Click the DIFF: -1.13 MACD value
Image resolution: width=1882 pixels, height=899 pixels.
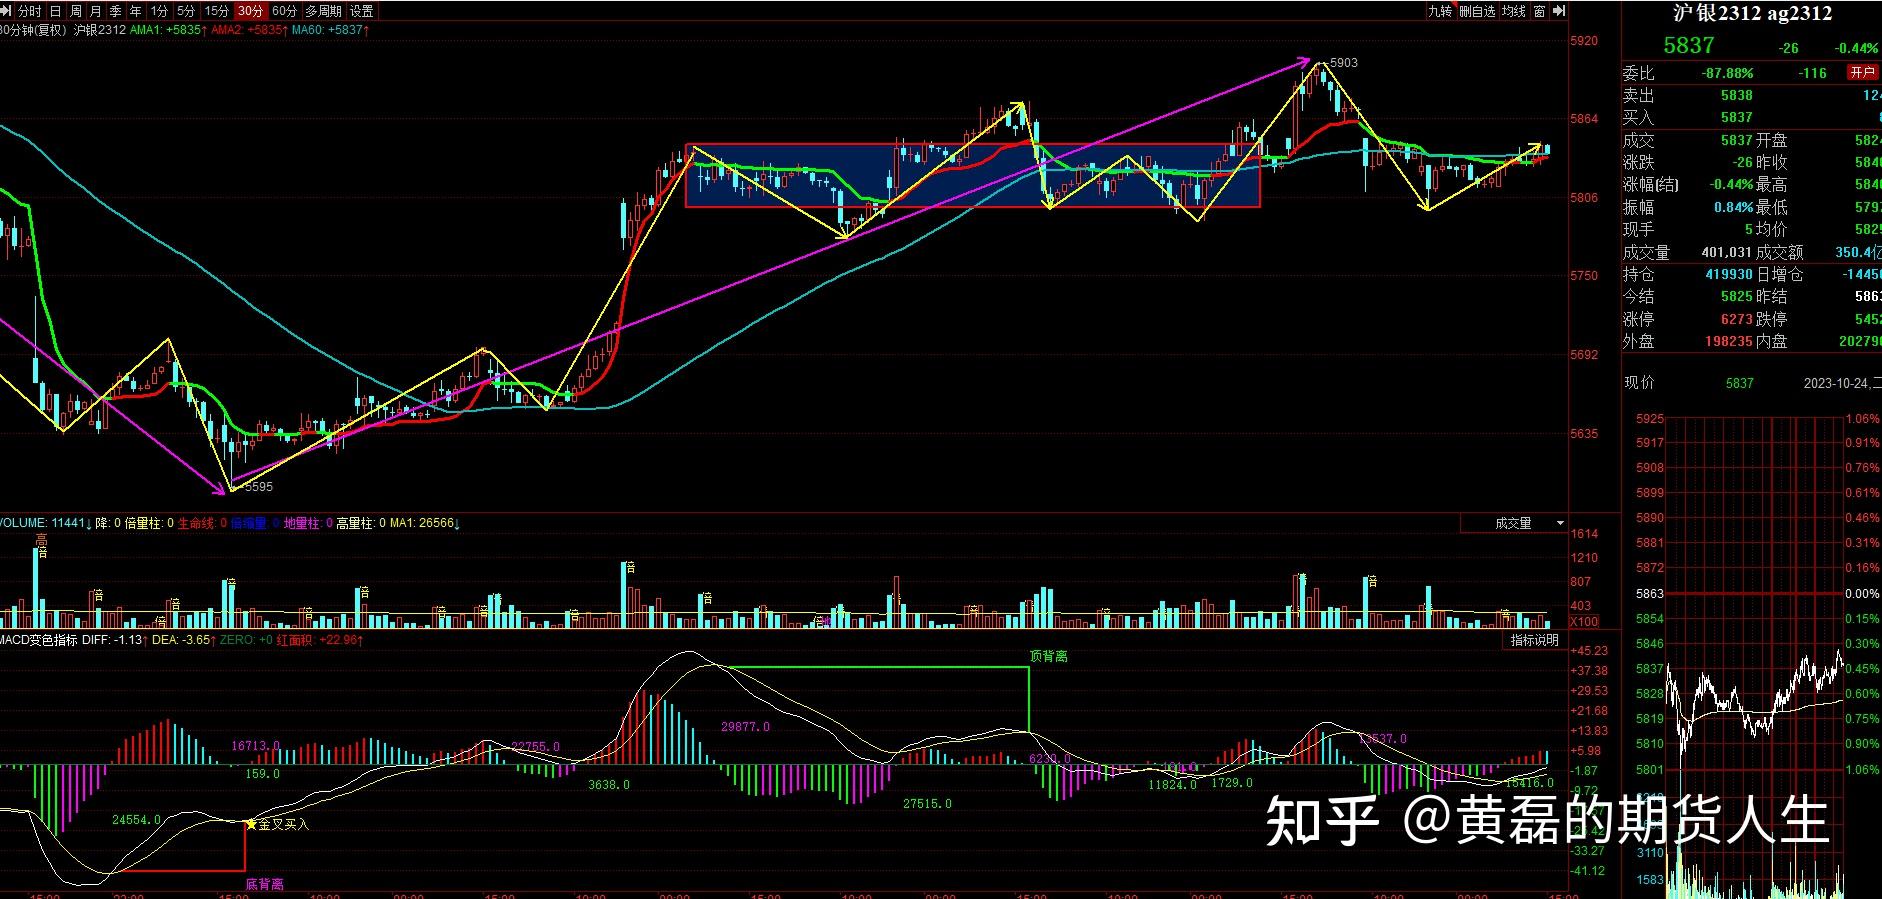click(x=116, y=640)
